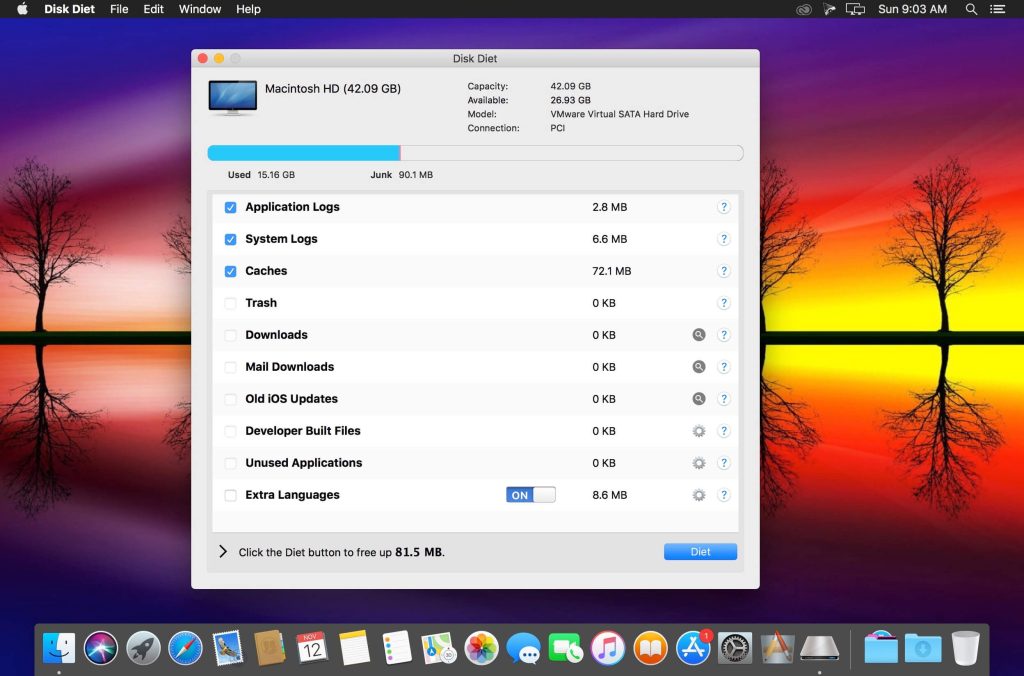
Task: Click the magnifier icon beside Mail Downloads
Action: (699, 367)
